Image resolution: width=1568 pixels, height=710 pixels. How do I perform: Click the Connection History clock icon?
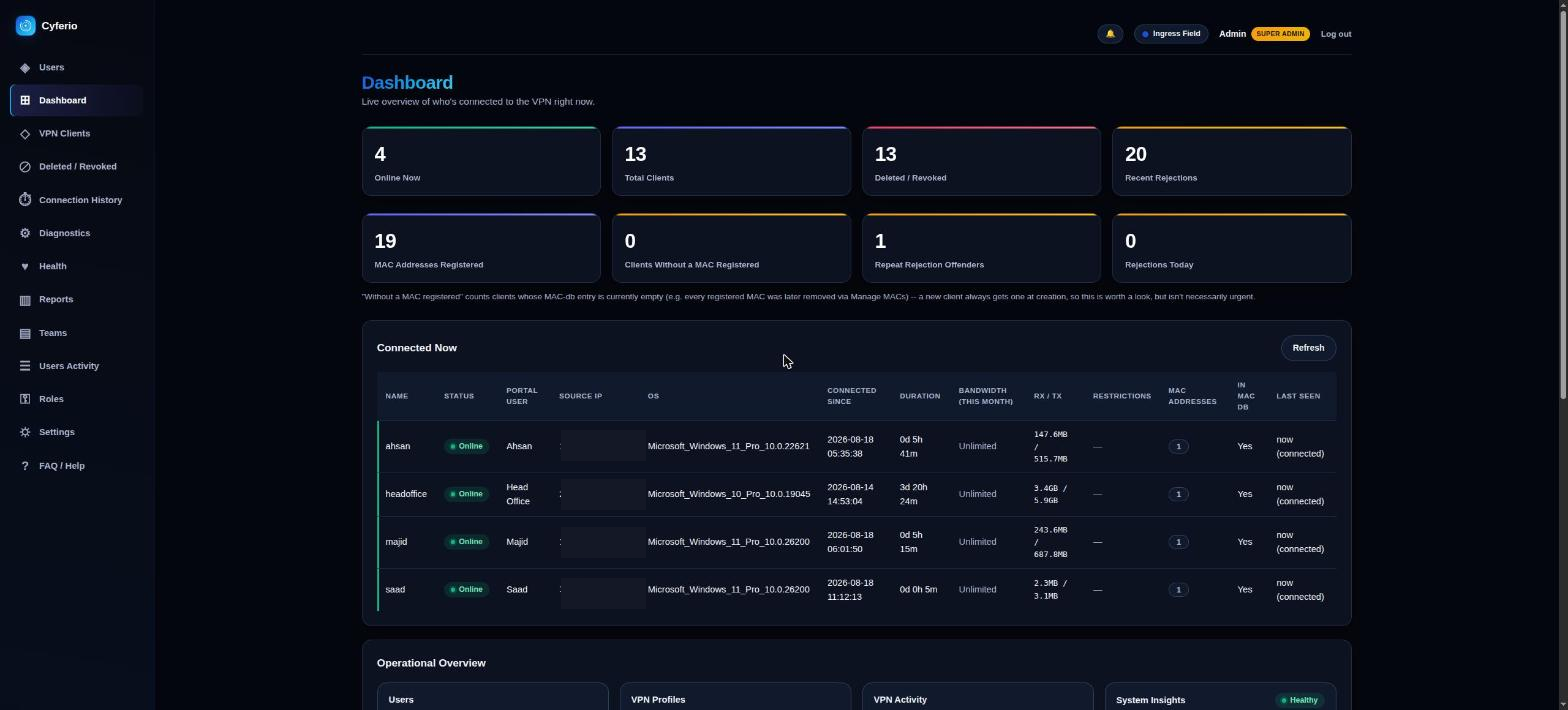[x=25, y=200]
